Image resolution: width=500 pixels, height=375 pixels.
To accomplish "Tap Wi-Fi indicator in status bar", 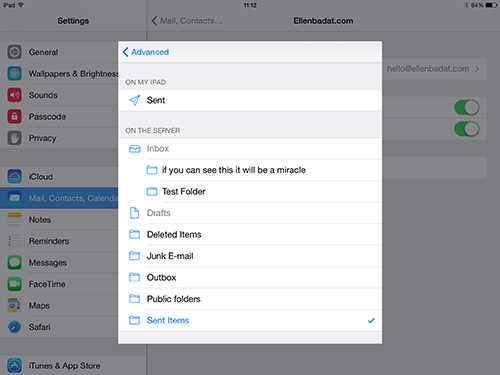I will click(21, 5).
